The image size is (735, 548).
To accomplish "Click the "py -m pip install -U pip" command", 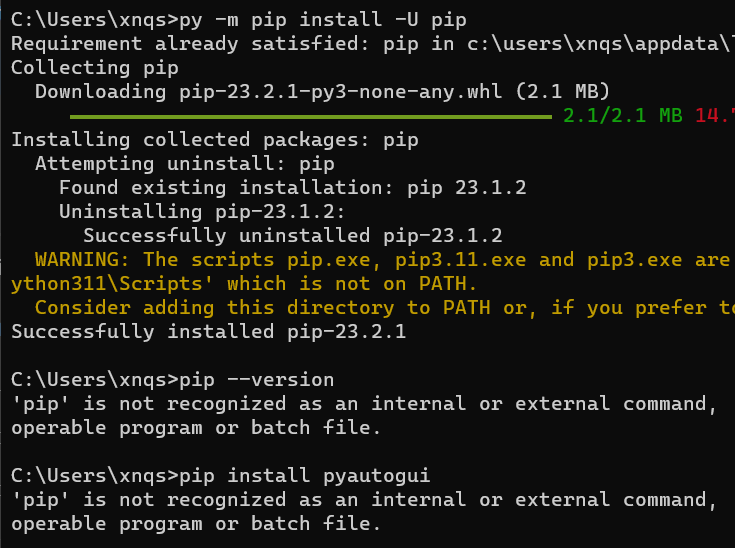I will coord(323,19).
